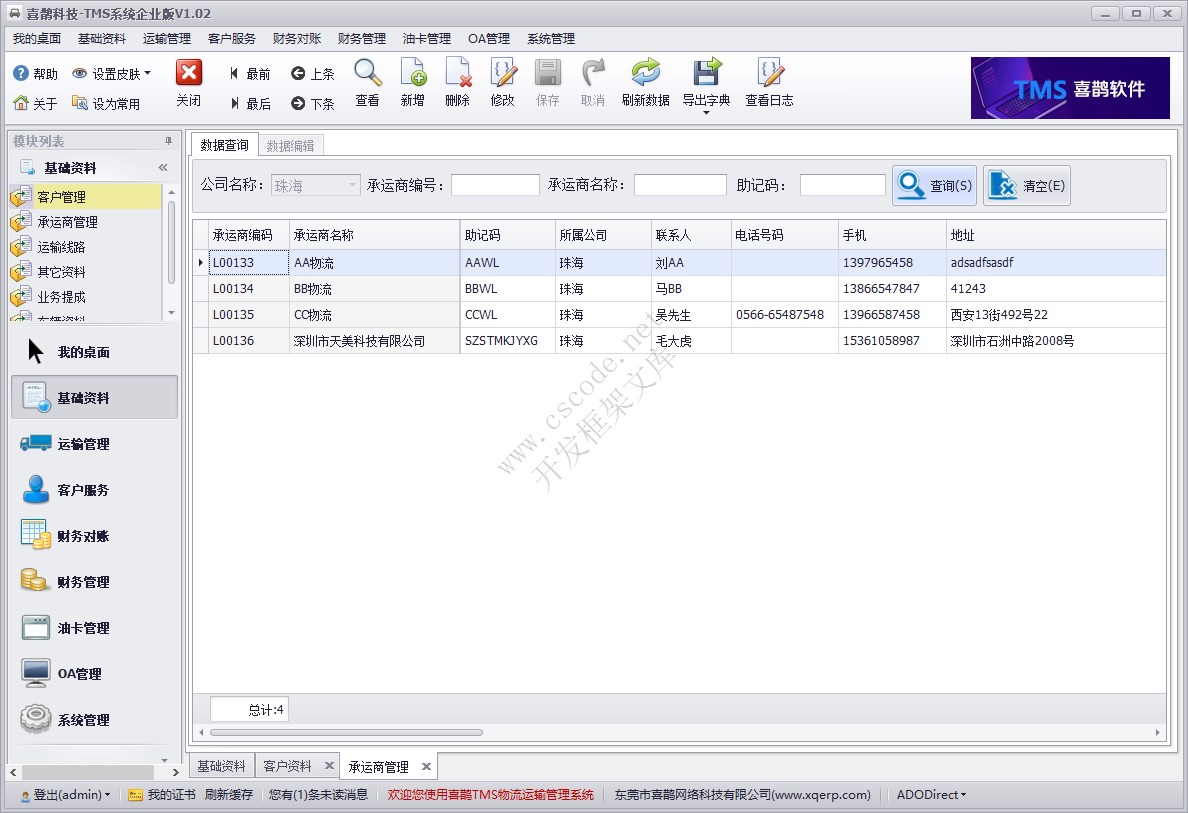Pin the 模块列表 panel

tap(168, 141)
